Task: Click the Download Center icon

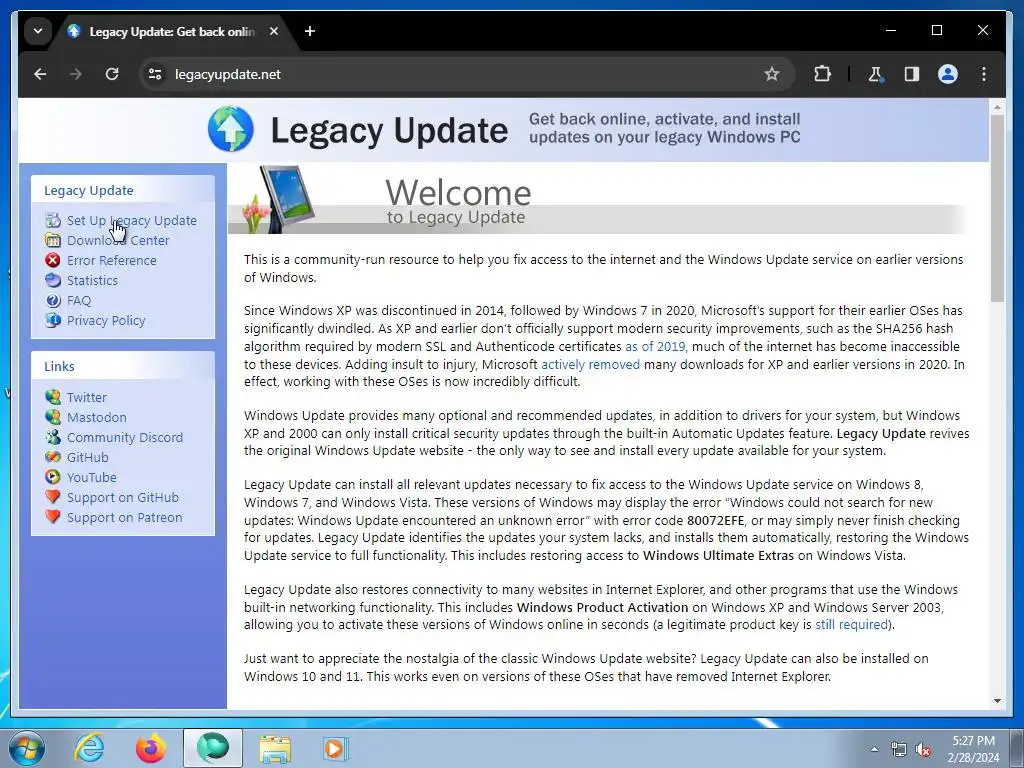Action: 53,240
